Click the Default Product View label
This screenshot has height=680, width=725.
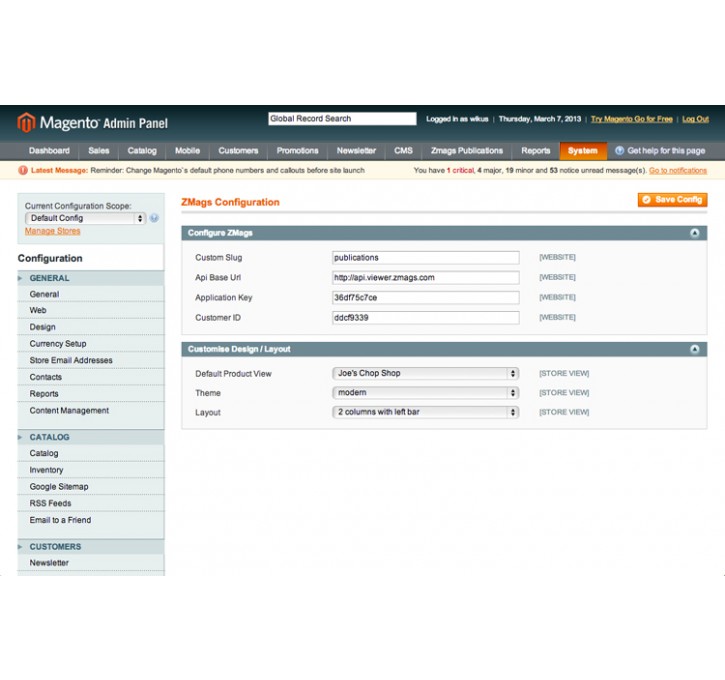click(x=233, y=374)
